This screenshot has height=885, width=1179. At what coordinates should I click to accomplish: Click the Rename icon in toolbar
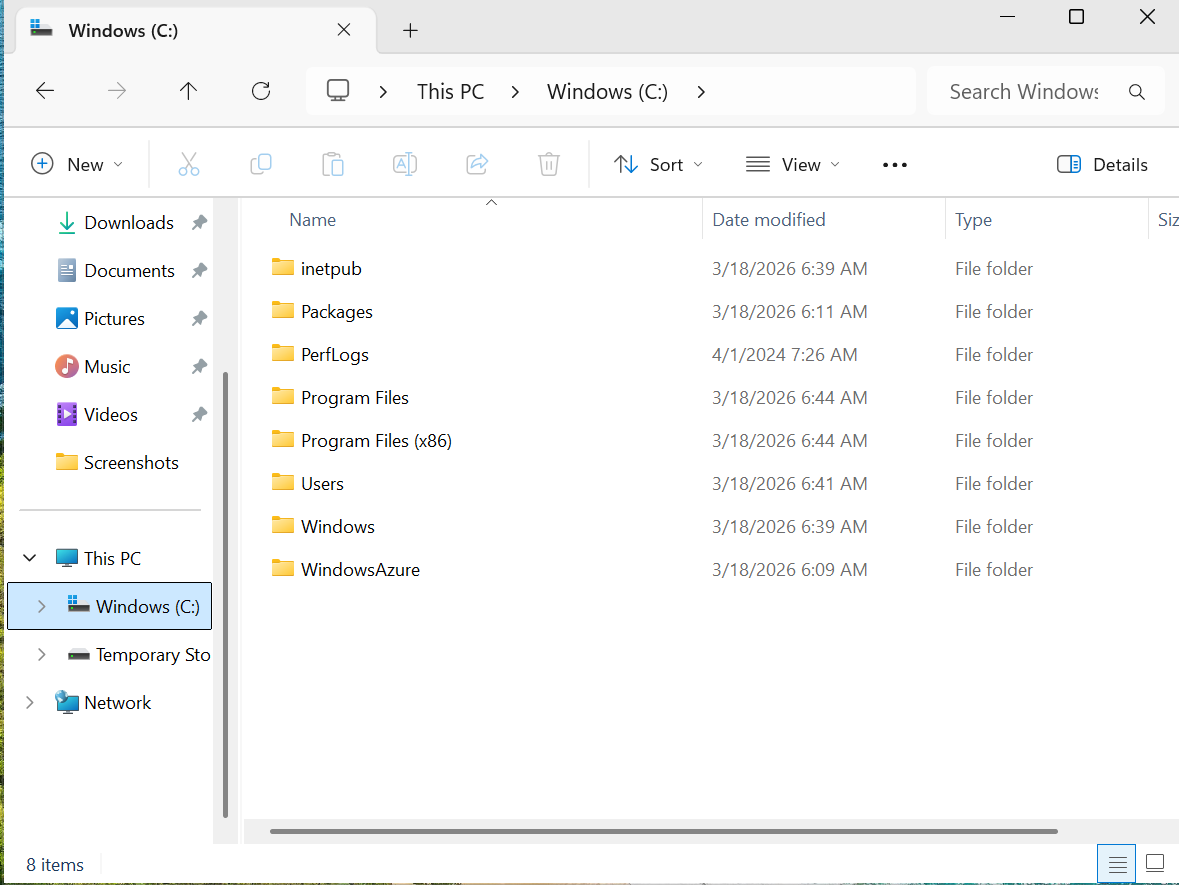(405, 164)
